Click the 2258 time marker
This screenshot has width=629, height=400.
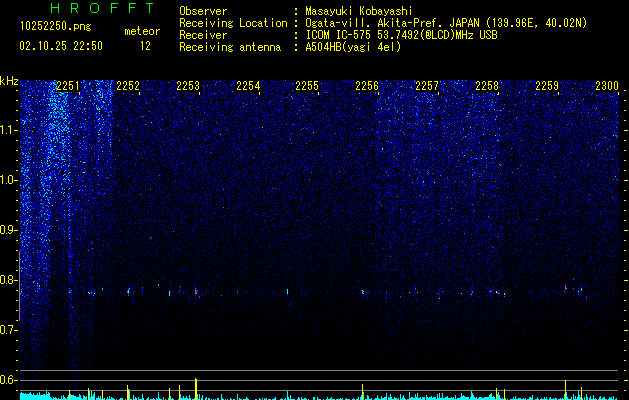tap(487, 86)
